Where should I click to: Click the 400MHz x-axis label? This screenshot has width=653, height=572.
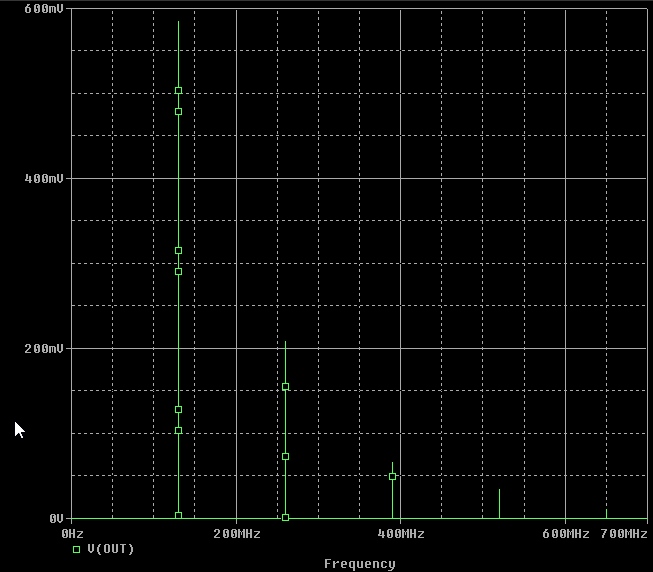coord(401,534)
